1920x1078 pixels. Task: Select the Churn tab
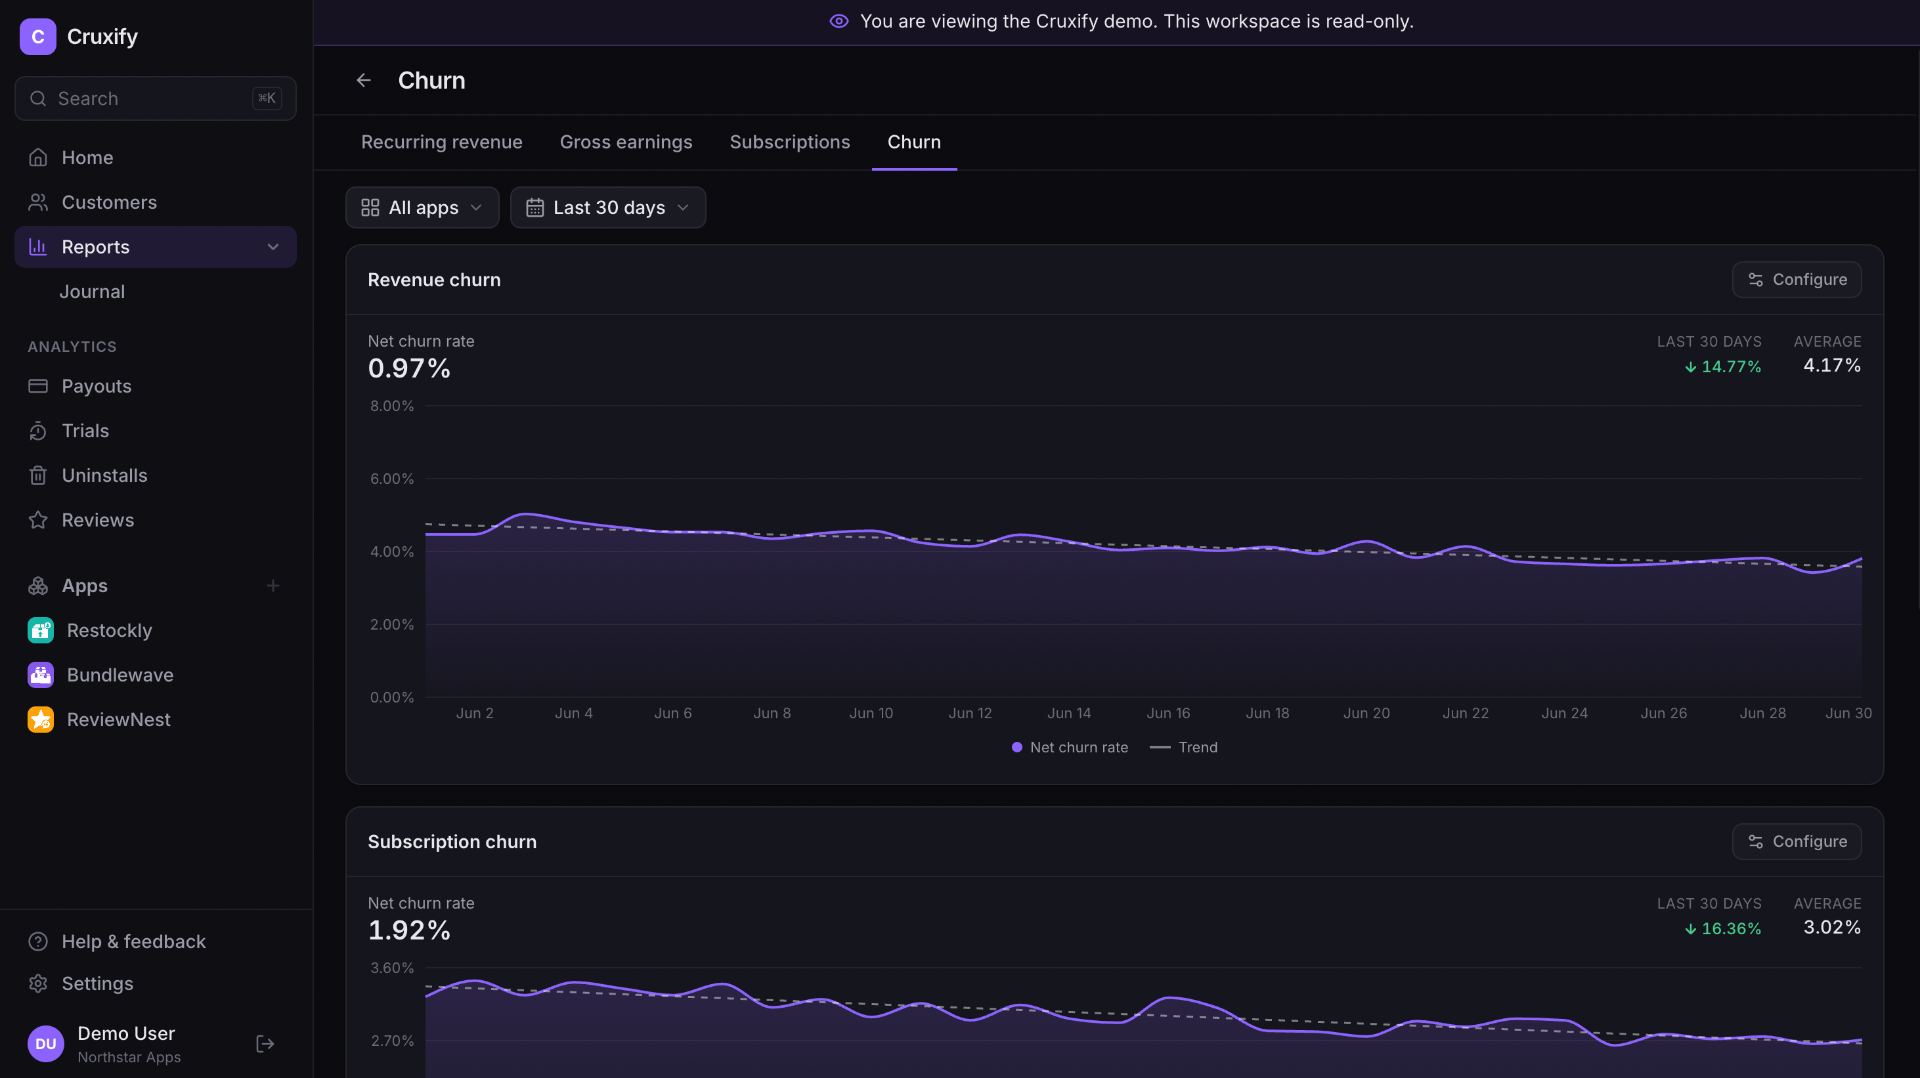tap(914, 142)
